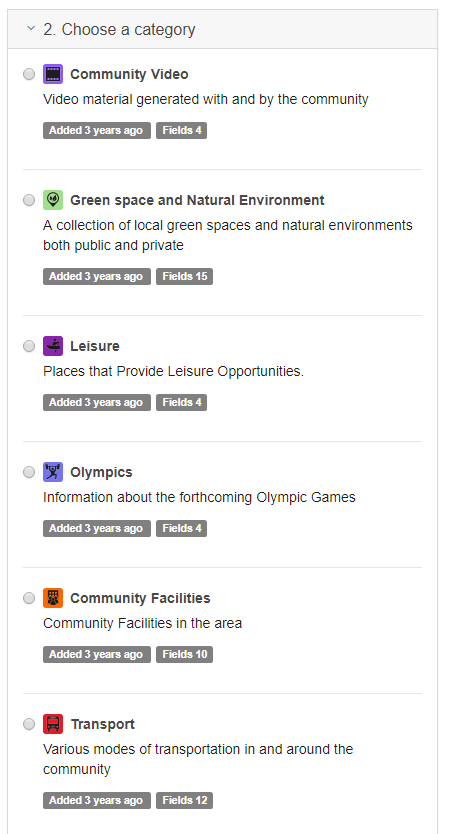Choose the Leisure radio button

[29, 346]
